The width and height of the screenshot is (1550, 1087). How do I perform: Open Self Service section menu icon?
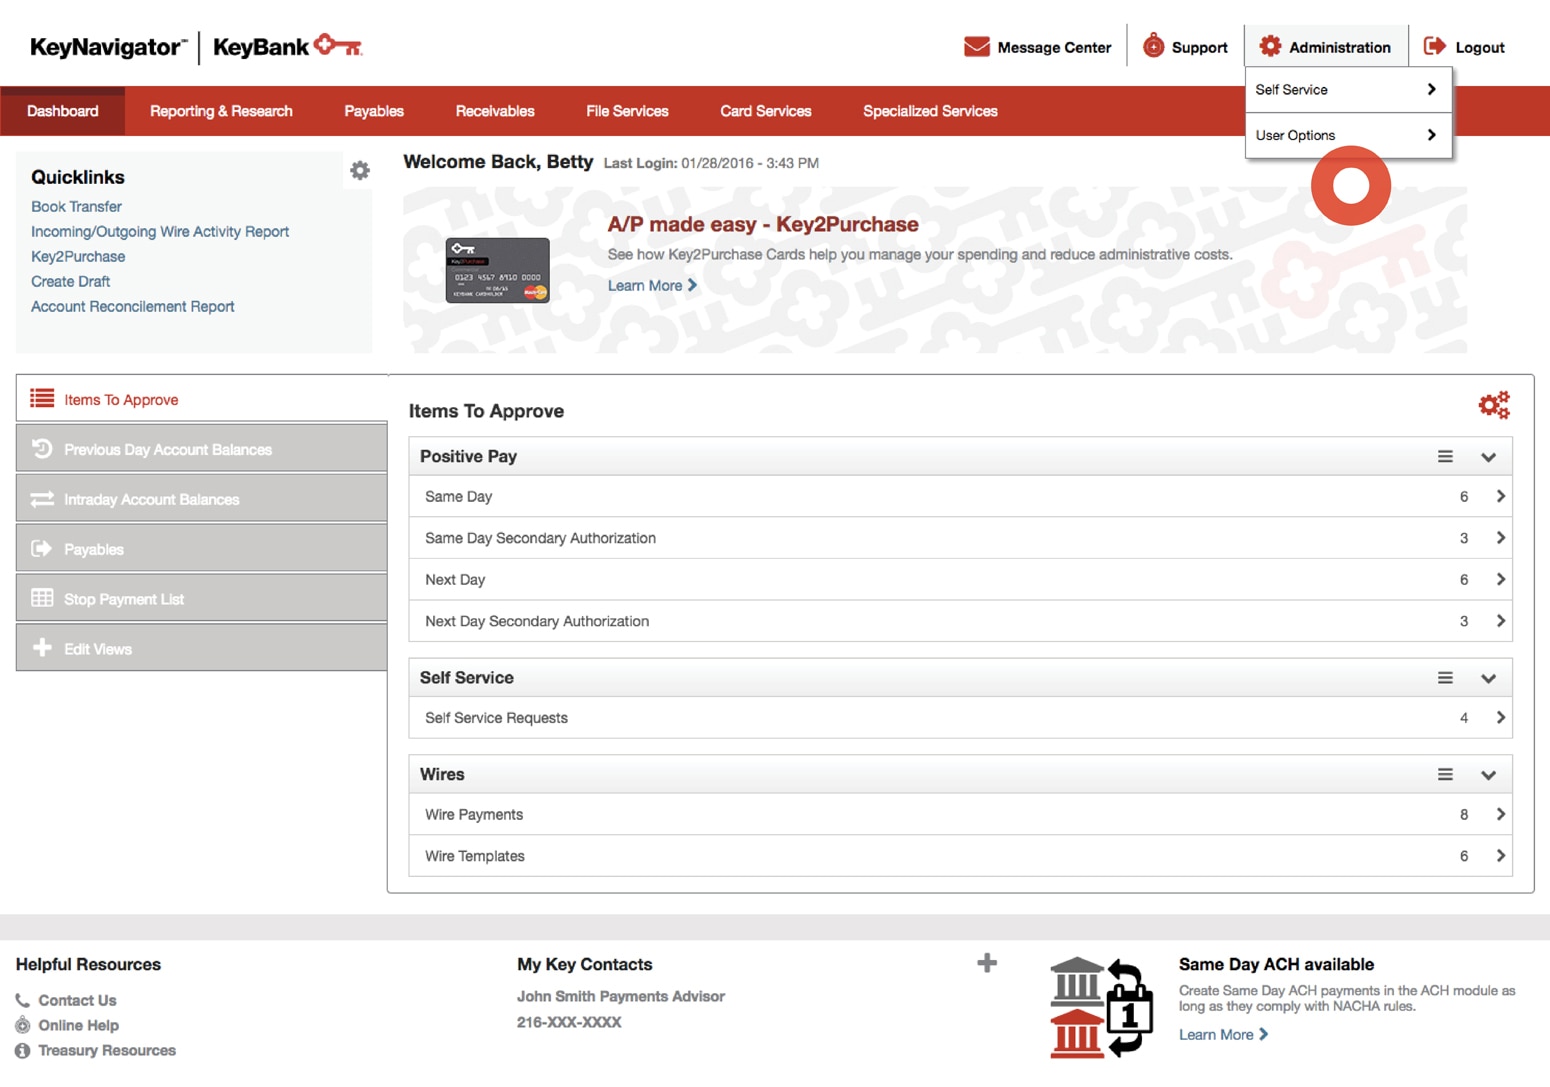1445,678
